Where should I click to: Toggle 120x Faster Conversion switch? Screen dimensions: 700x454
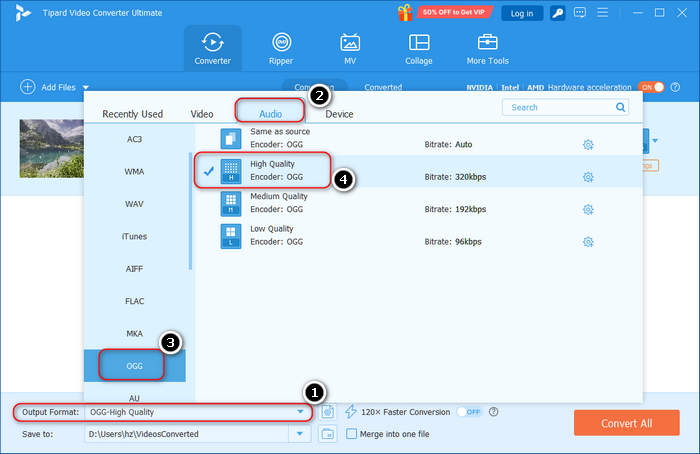(x=469, y=412)
